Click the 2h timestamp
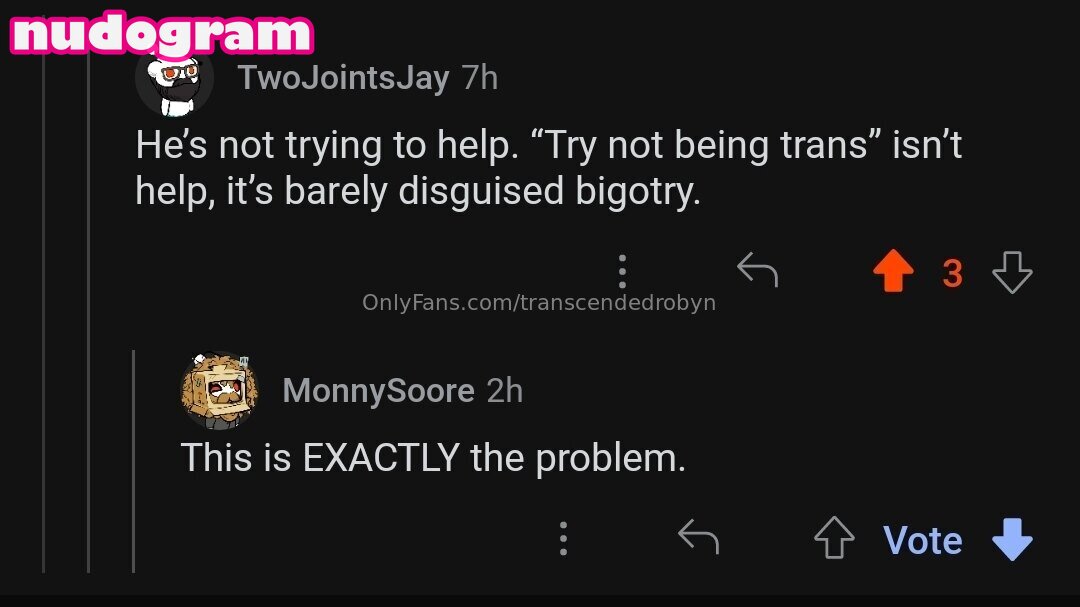 click(505, 391)
